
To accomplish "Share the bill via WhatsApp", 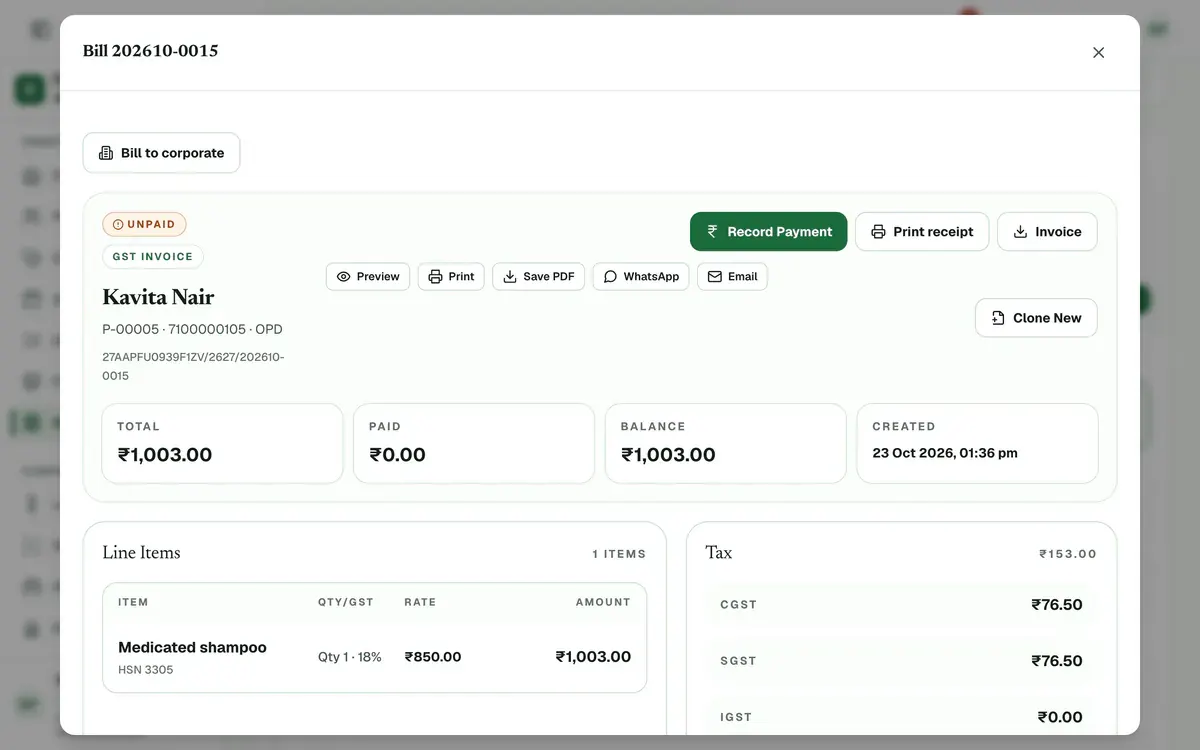I will pos(641,277).
